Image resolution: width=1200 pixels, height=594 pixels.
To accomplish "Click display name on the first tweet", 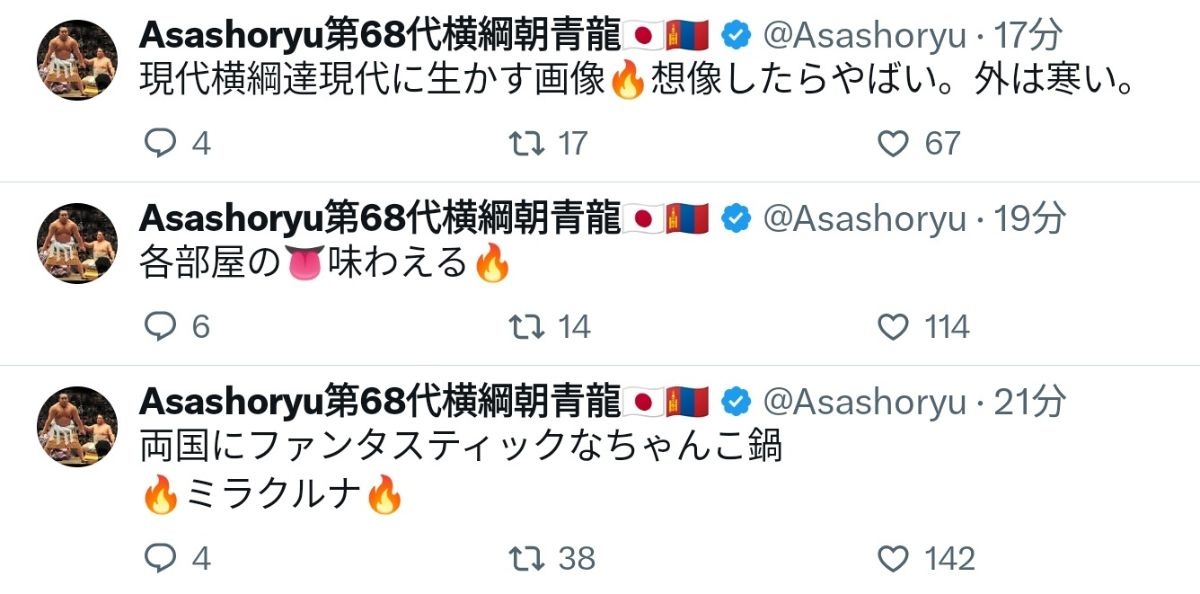I will [380, 36].
